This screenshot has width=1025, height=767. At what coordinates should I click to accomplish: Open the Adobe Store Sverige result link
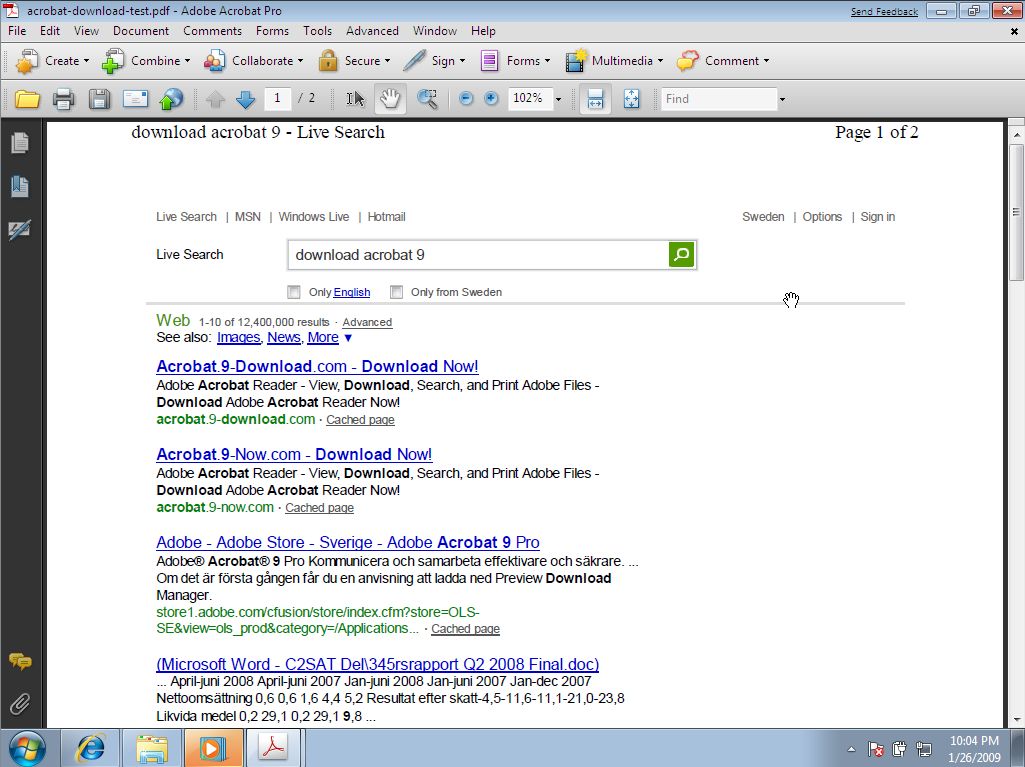click(x=348, y=542)
